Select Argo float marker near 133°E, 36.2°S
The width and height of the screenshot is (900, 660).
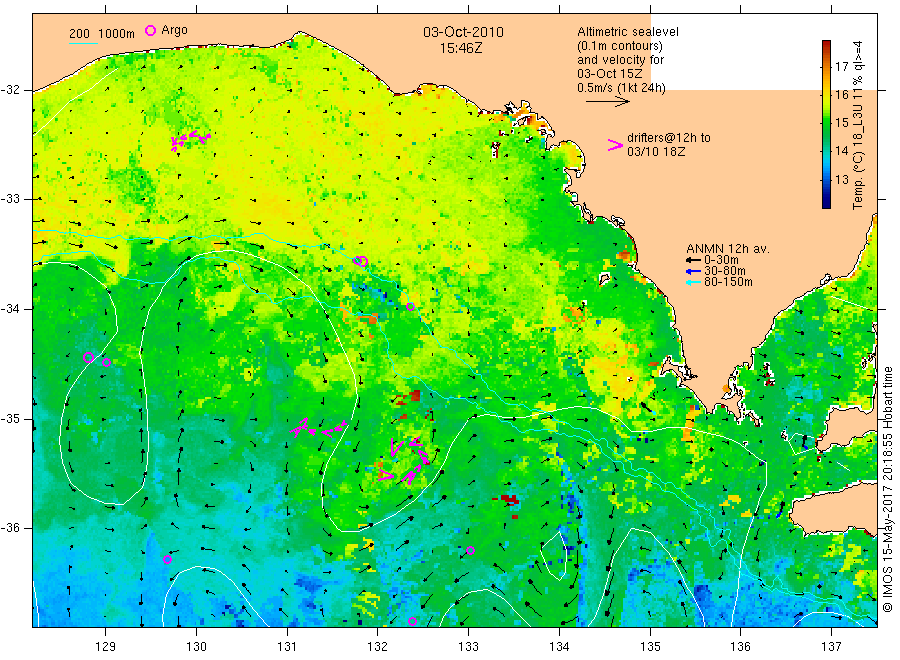pos(470,550)
